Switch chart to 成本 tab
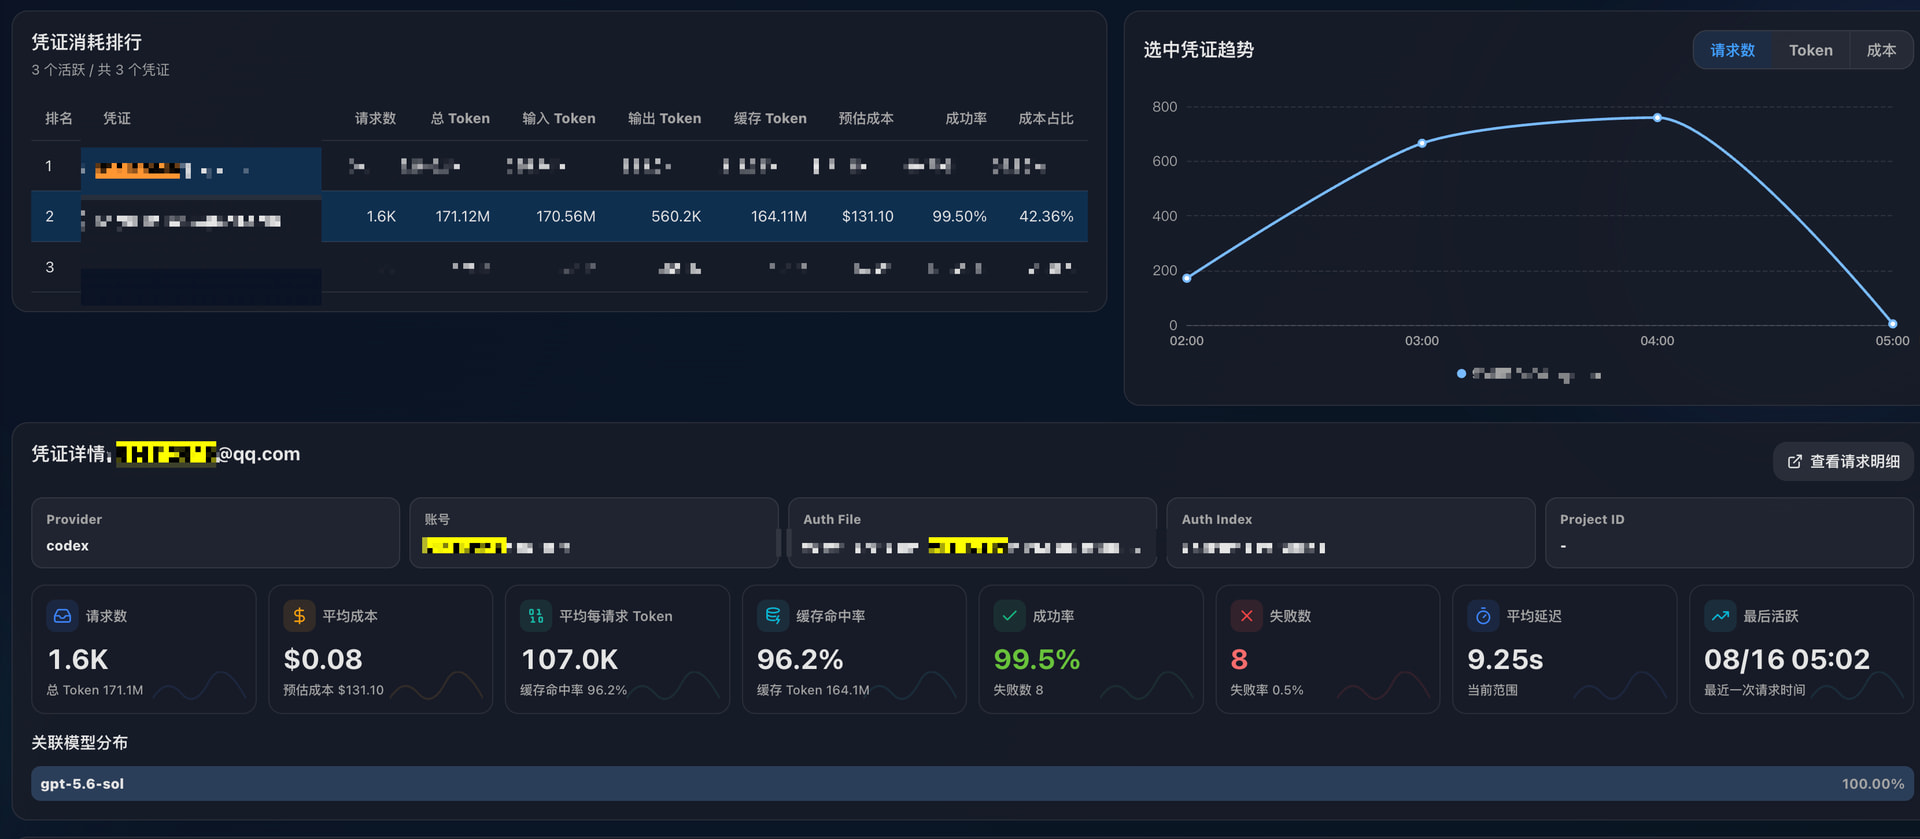Image resolution: width=1920 pixels, height=839 pixels. [x=1880, y=50]
